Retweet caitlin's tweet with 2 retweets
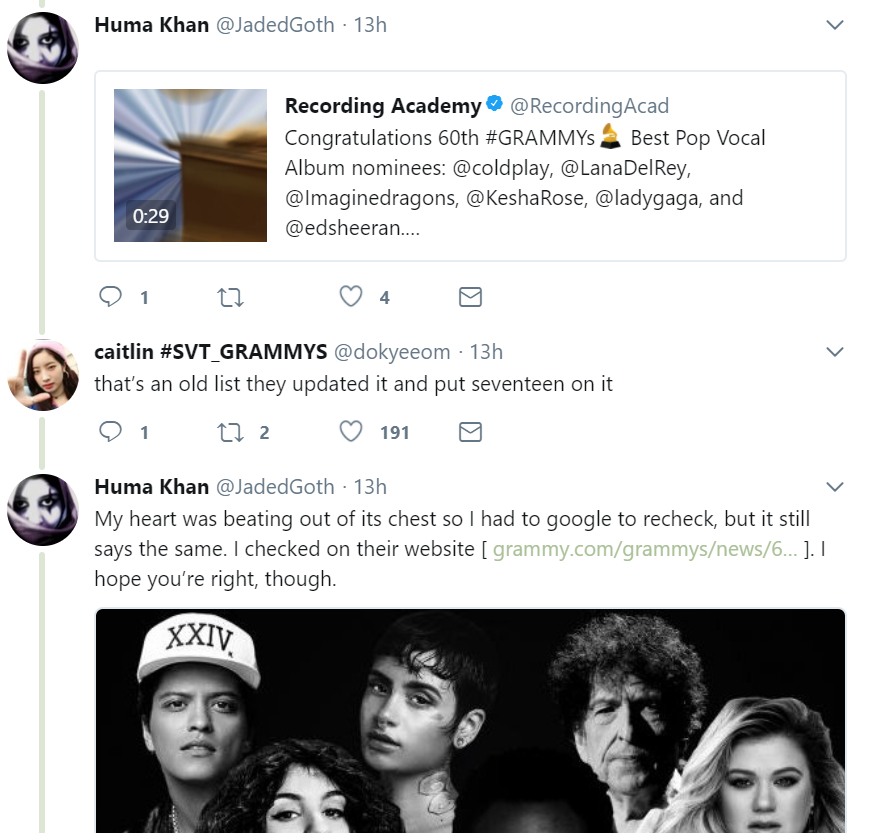 click(x=230, y=432)
